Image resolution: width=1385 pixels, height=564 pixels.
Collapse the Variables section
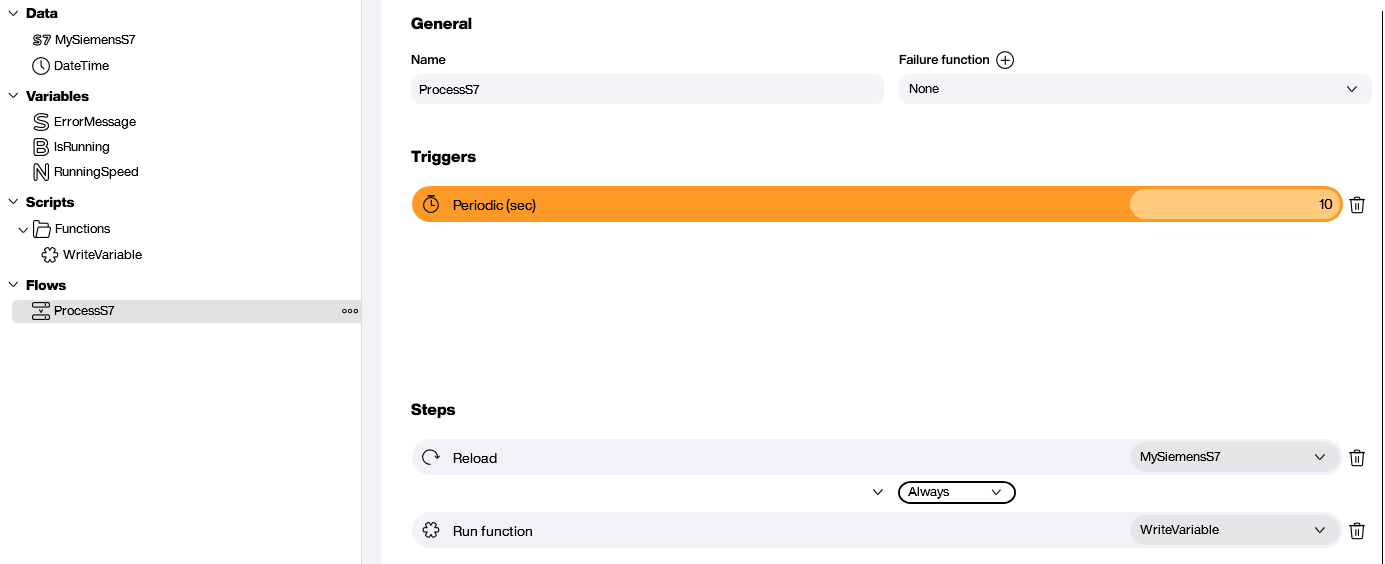pos(14,97)
